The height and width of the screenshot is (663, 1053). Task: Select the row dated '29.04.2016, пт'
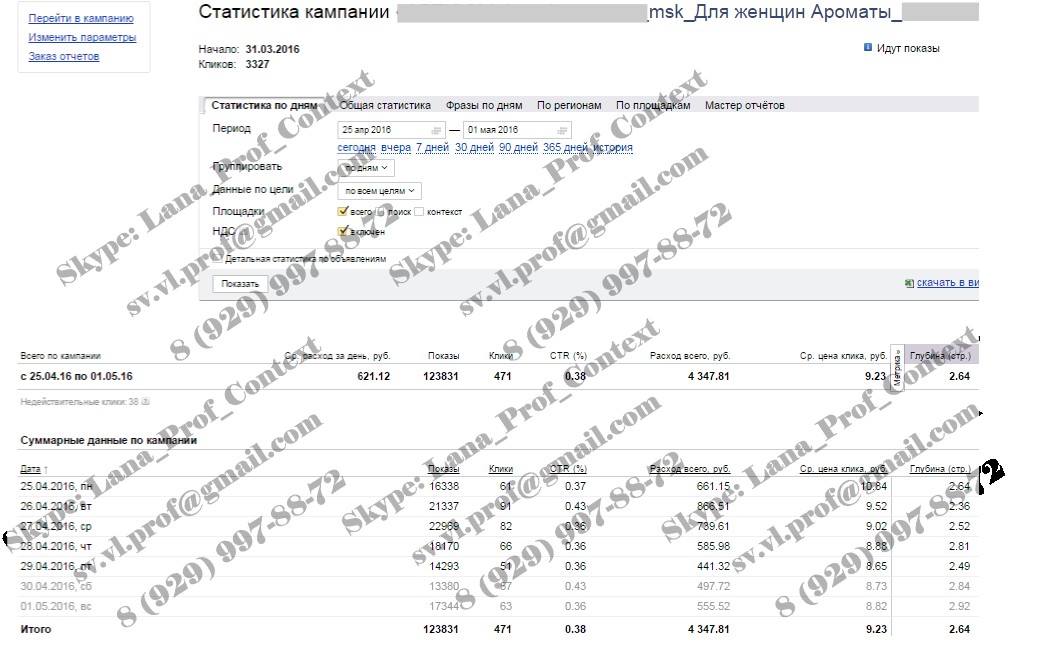498,567
